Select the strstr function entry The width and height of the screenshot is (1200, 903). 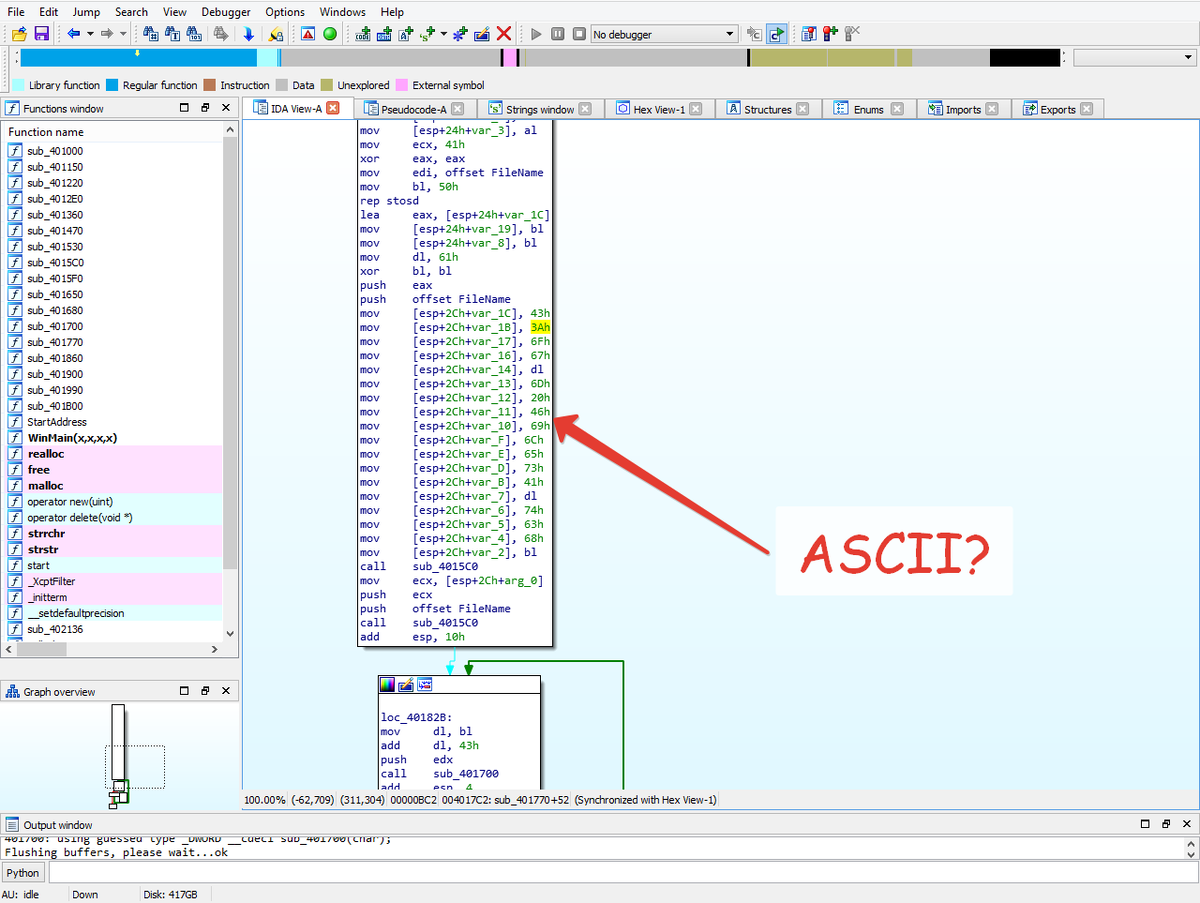45,550
